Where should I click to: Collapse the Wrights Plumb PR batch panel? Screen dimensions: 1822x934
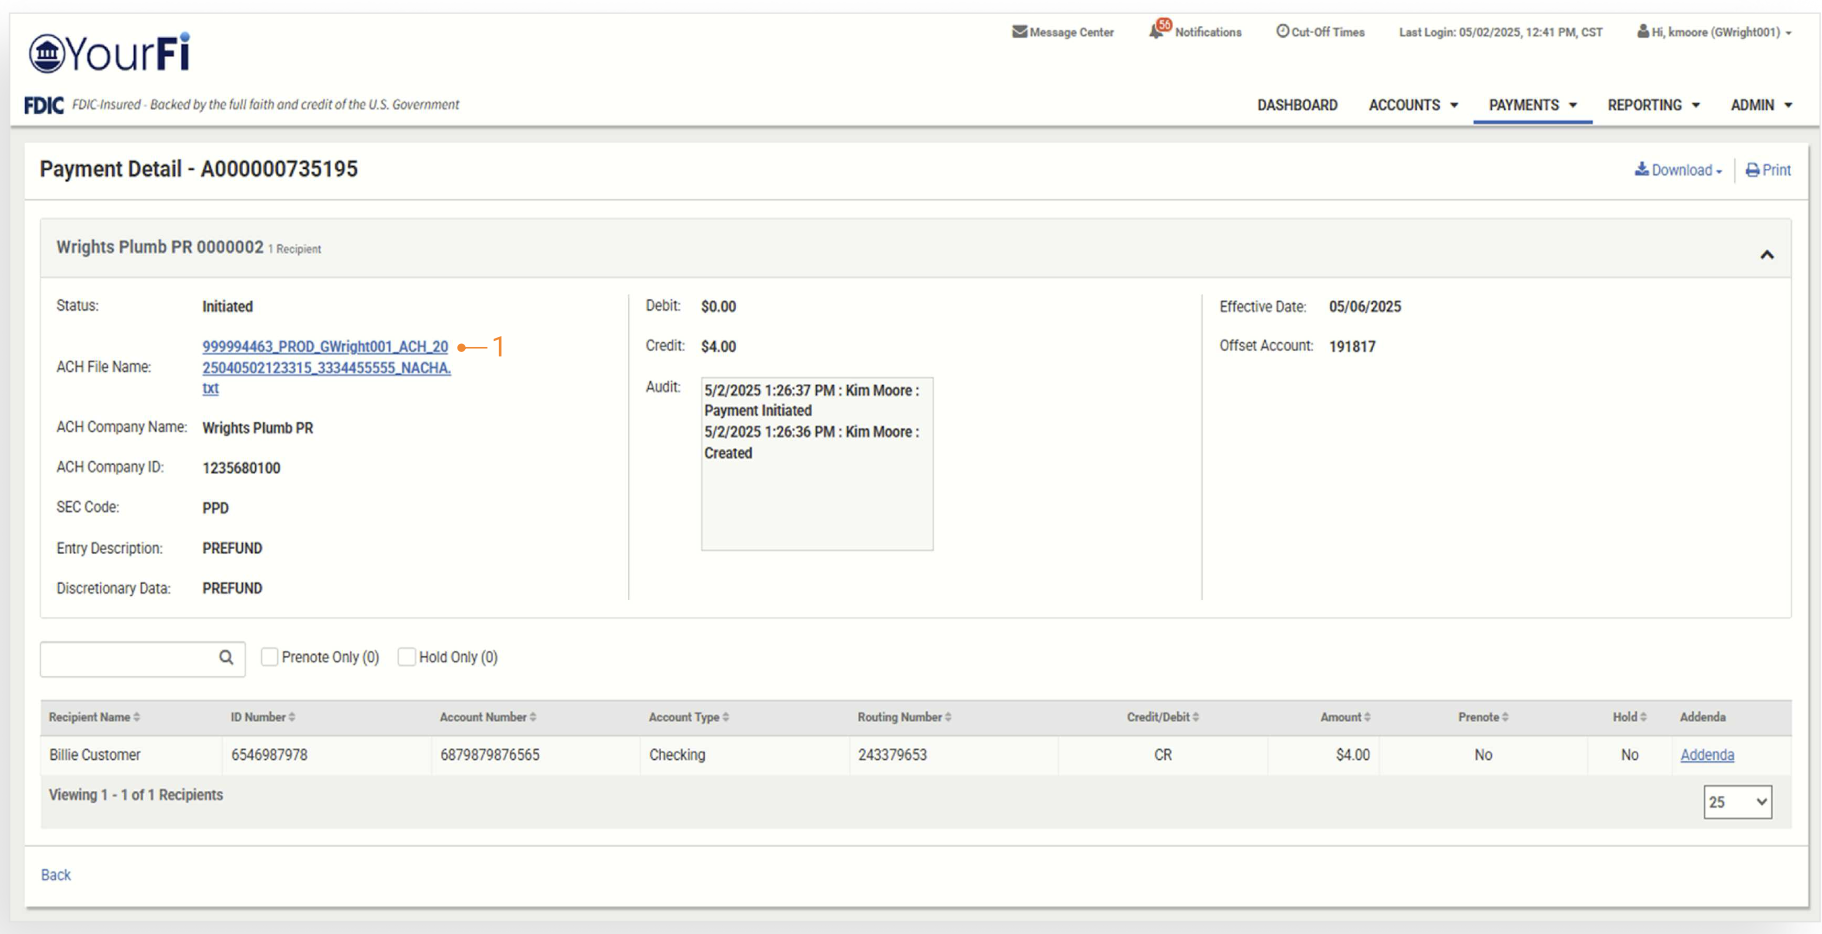click(1766, 255)
